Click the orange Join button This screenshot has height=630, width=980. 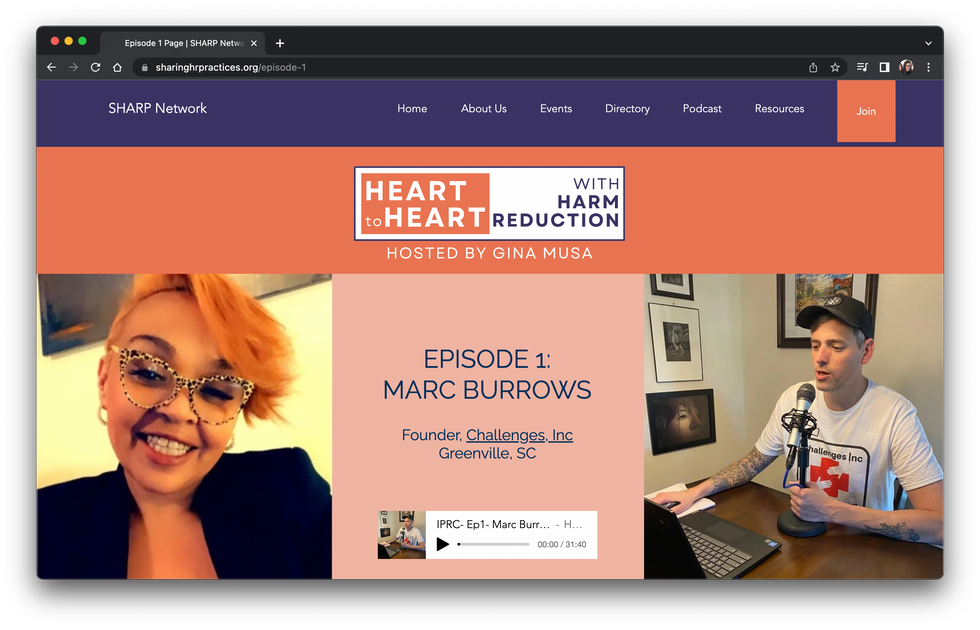tap(866, 111)
